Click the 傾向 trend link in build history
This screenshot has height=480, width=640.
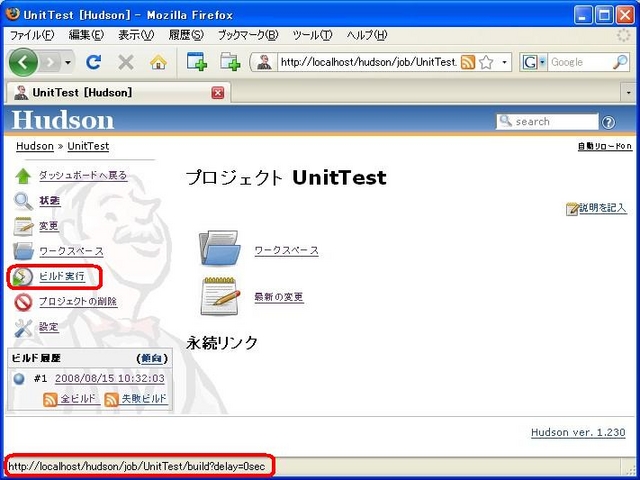coord(151,358)
